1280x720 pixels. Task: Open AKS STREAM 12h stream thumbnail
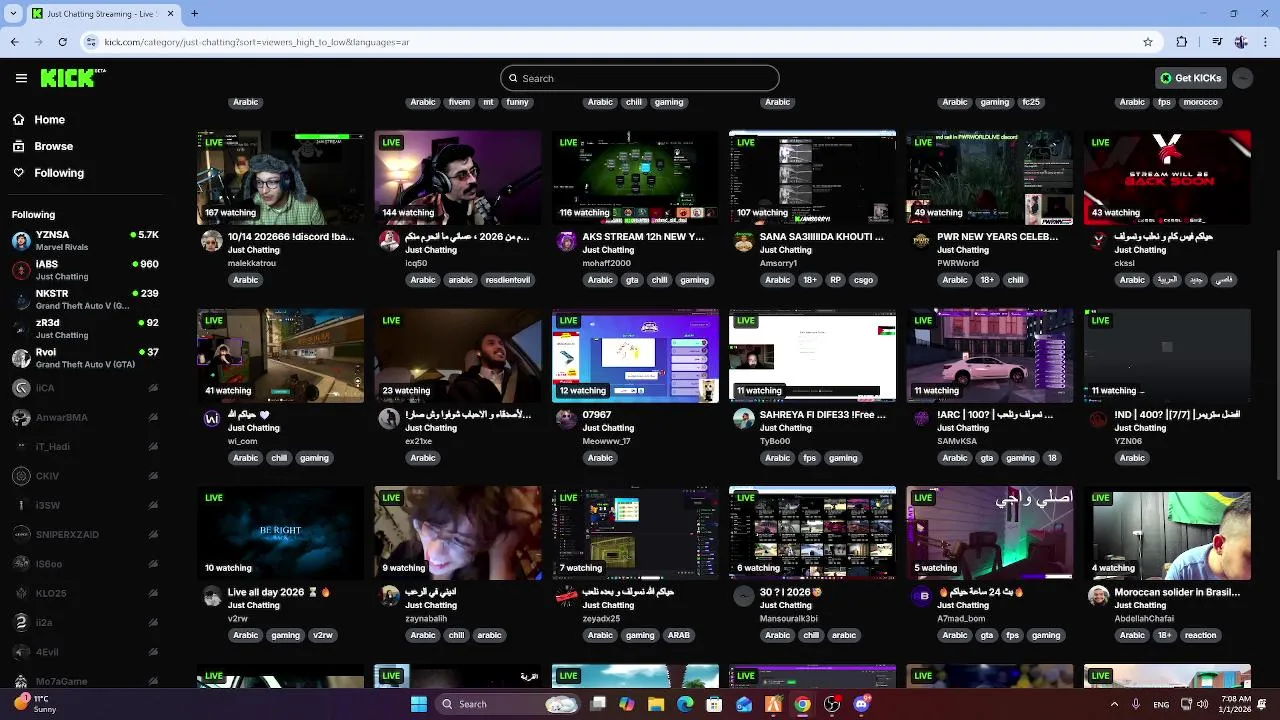tap(635, 177)
